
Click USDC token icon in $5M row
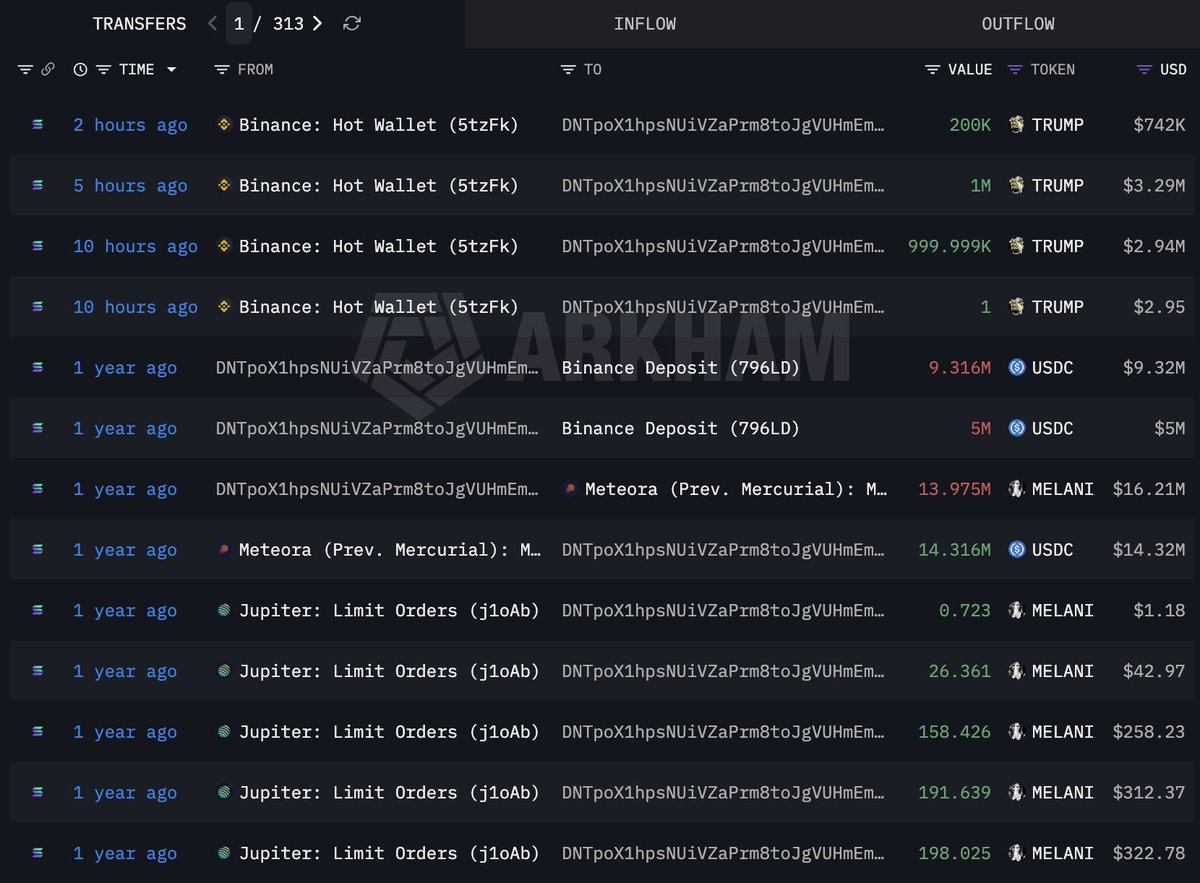click(1017, 428)
